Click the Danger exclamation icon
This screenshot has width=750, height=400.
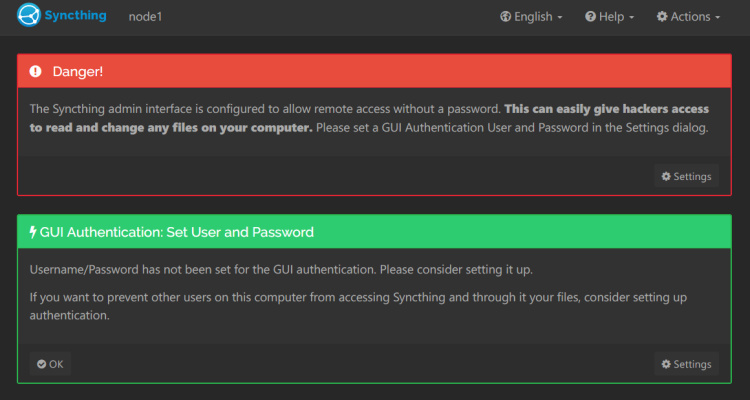36,72
